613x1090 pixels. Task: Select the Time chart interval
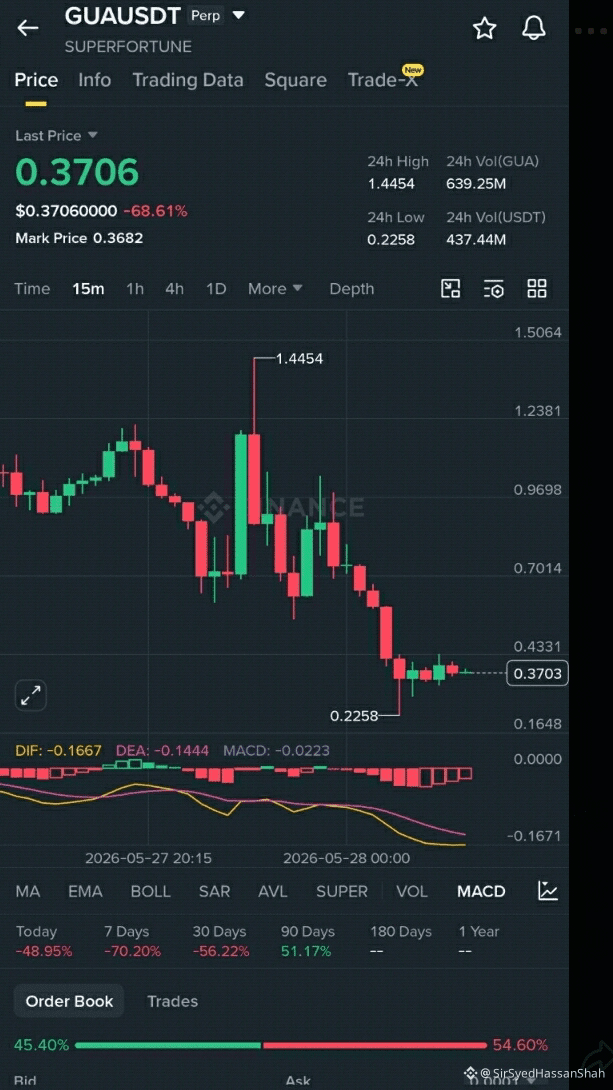pyautogui.click(x=32, y=288)
